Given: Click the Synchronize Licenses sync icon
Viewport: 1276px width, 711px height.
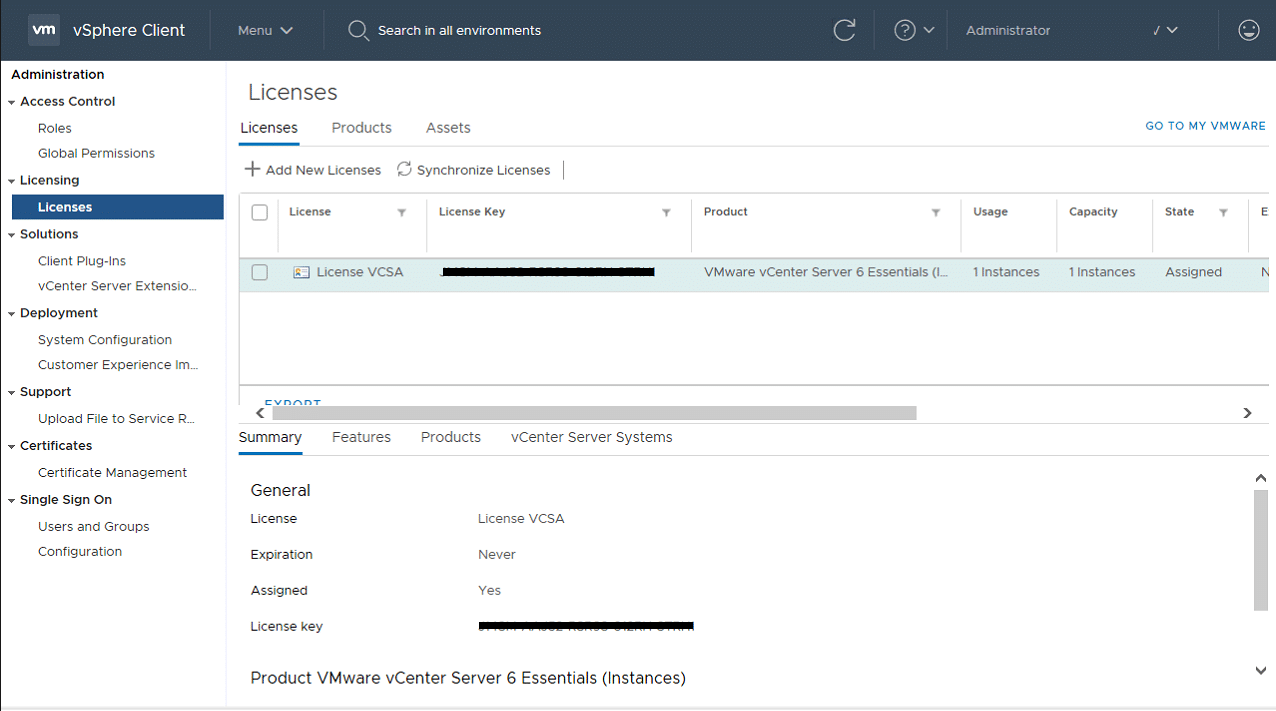Looking at the screenshot, I should point(404,169).
